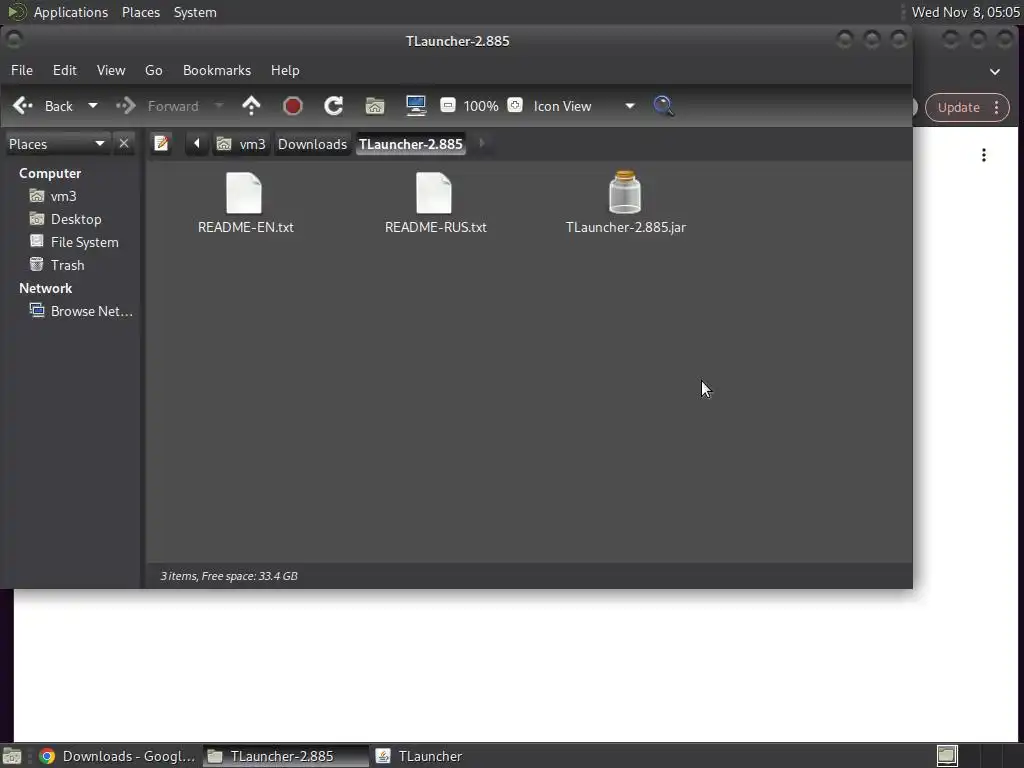Go to the Downloads path segment
1024x768 pixels.
[x=312, y=144]
